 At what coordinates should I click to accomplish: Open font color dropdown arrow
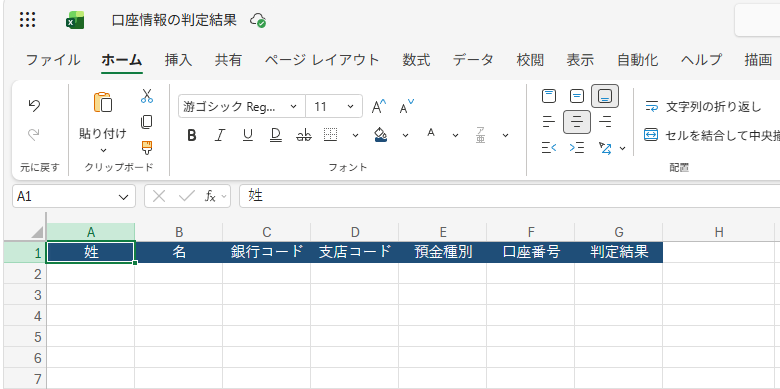455,135
